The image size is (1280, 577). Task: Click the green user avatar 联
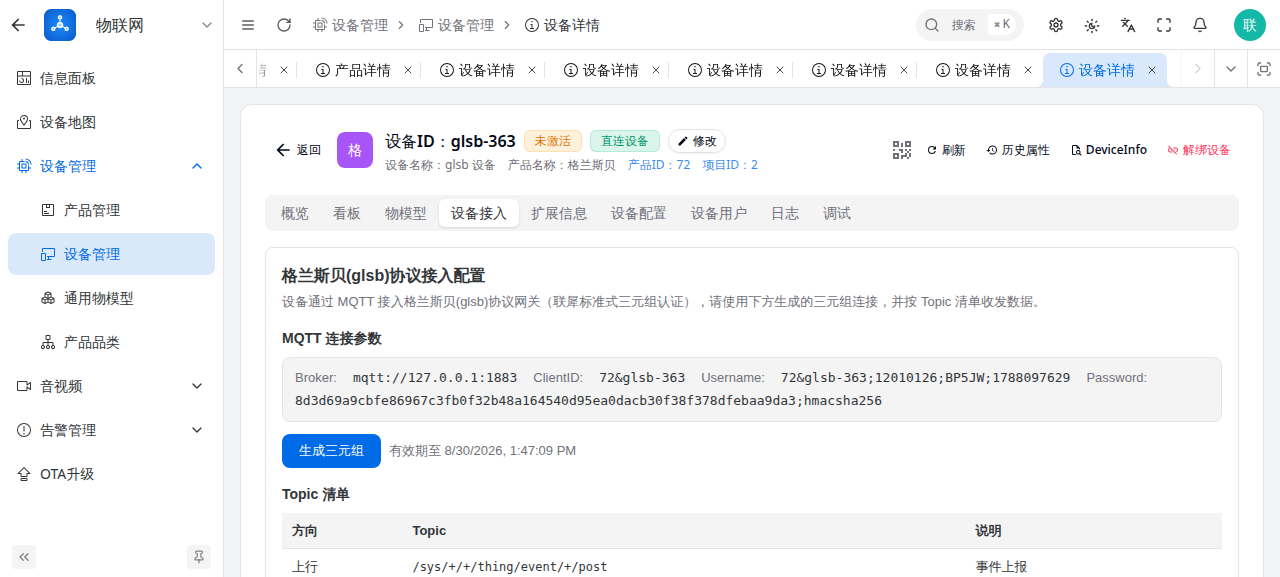(x=1249, y=25)
